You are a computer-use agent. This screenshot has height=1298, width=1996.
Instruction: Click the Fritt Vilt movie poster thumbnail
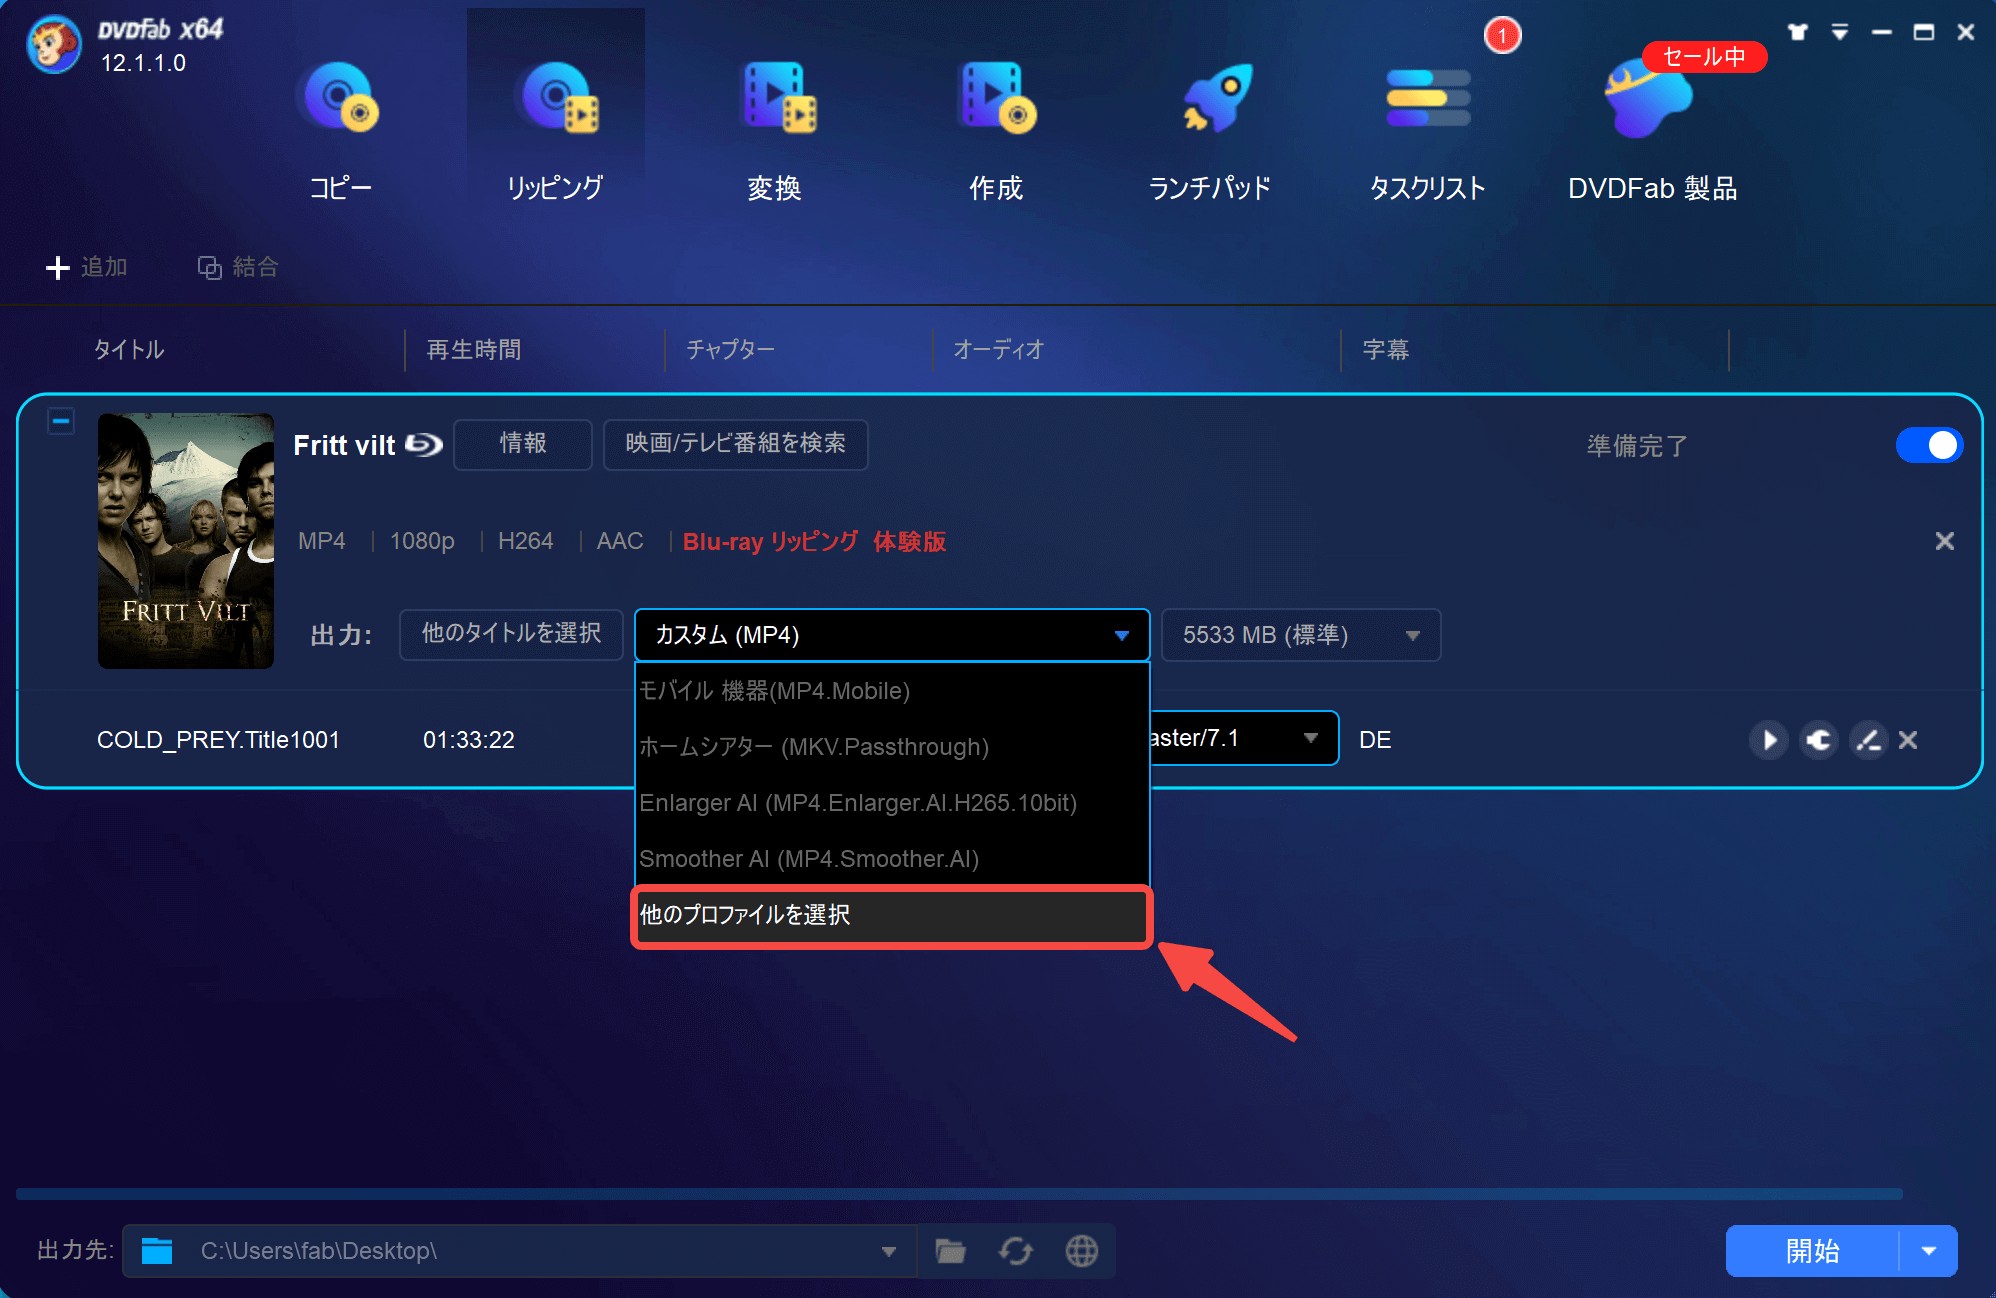tap(186, 541)
